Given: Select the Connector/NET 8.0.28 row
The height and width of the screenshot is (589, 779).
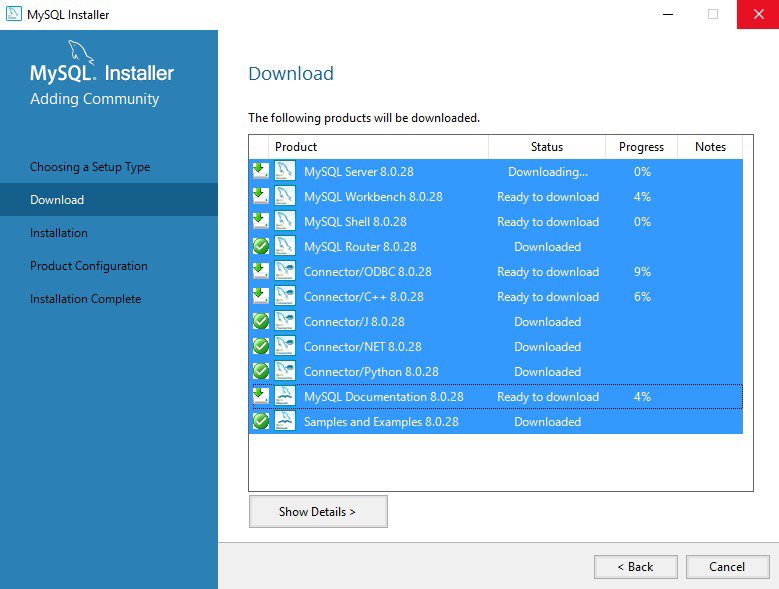Looking at the screenshot, I should coord(362,347).
